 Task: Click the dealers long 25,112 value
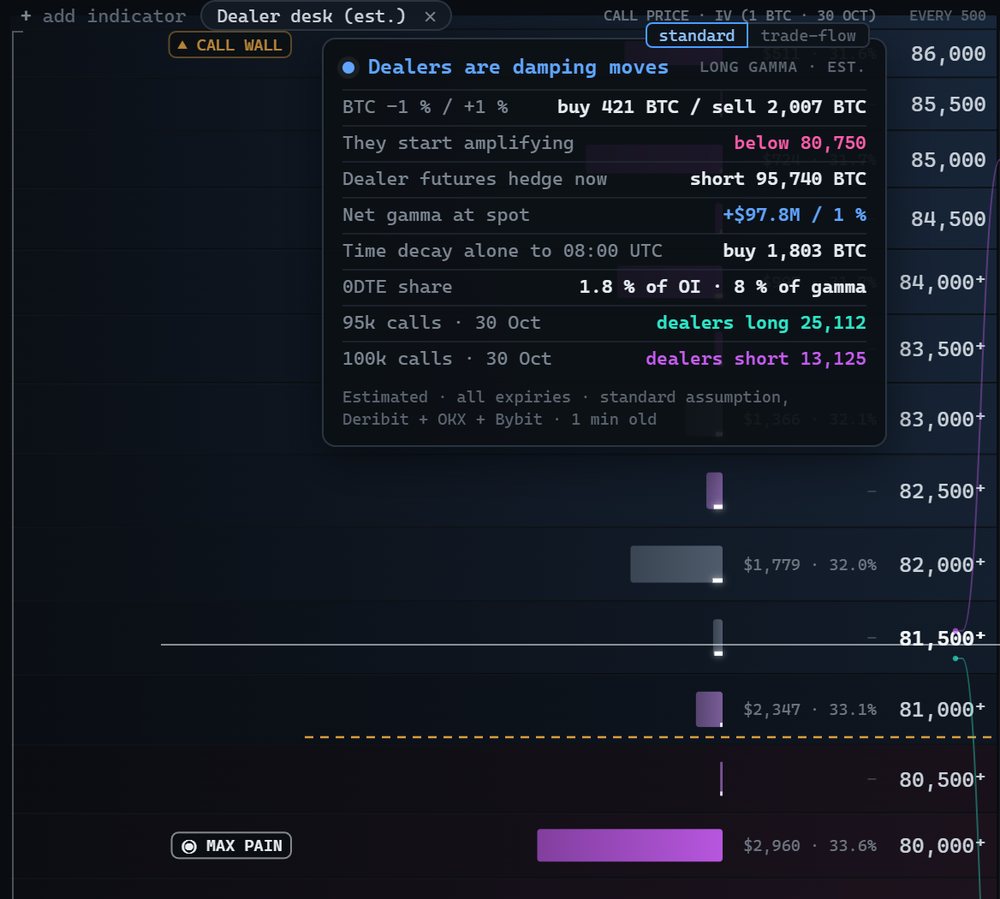click(x=761, y=323)
